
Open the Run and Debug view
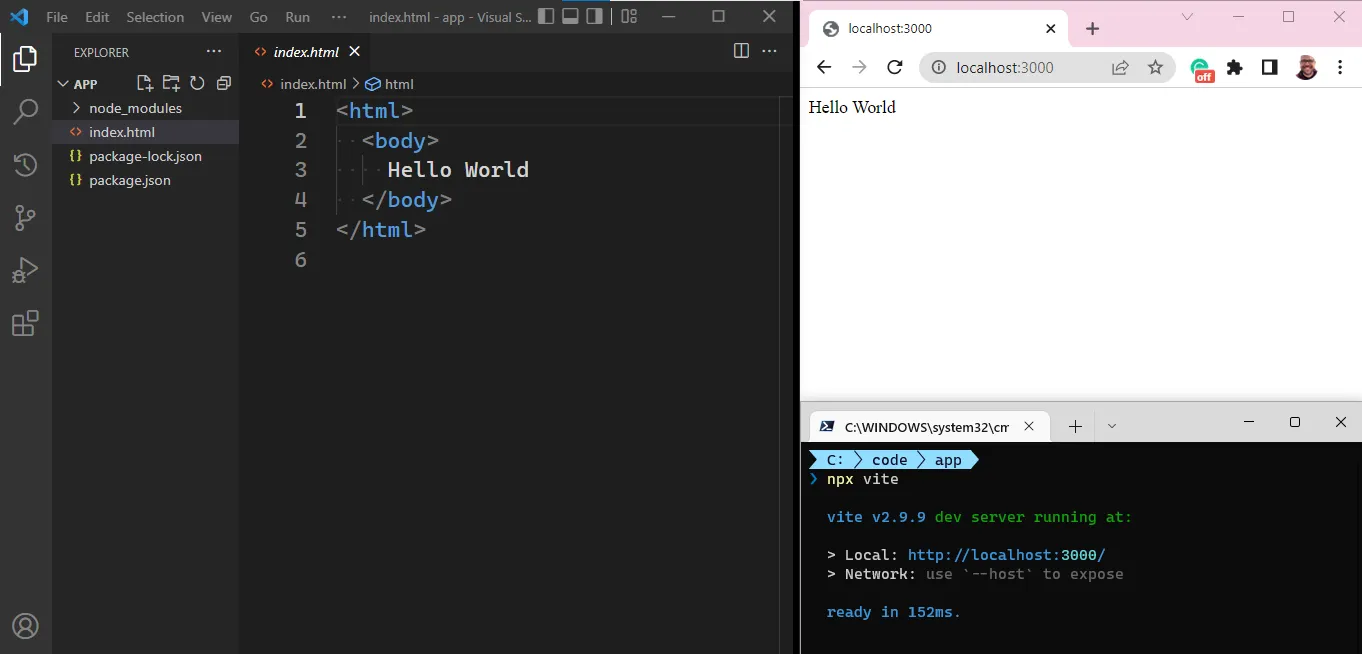25,271
